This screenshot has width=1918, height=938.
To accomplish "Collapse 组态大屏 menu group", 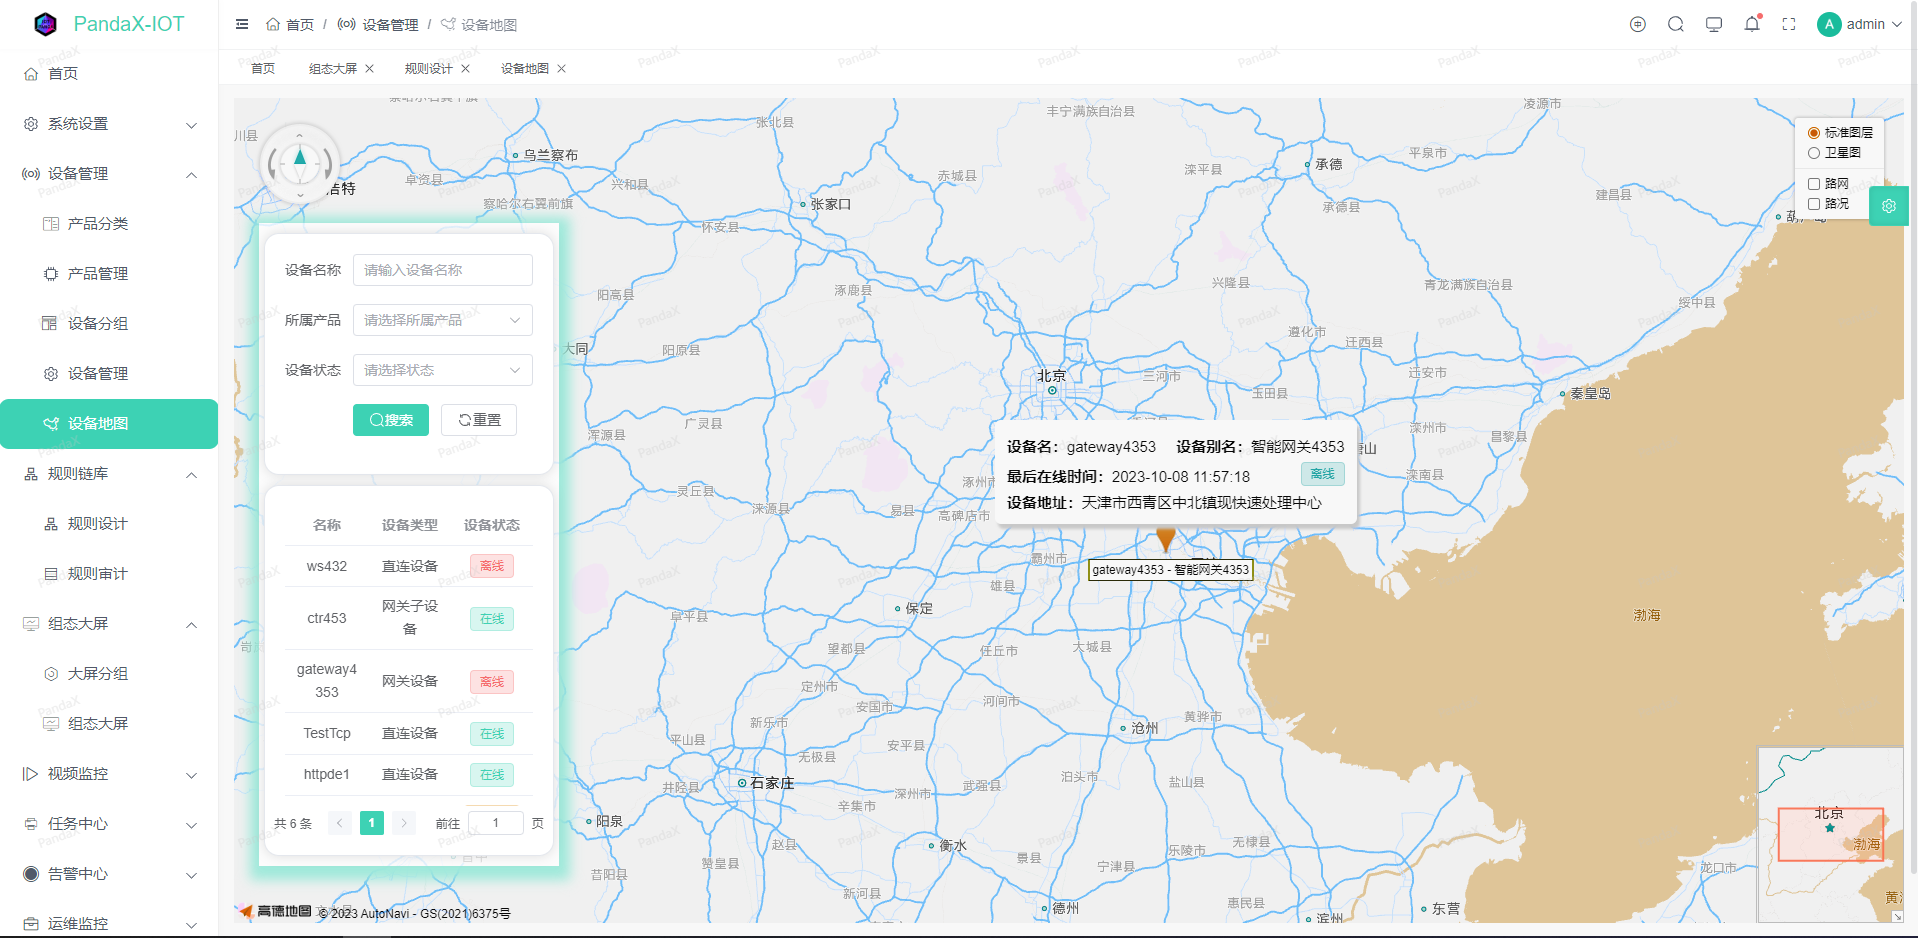I will tap(109, 624).
